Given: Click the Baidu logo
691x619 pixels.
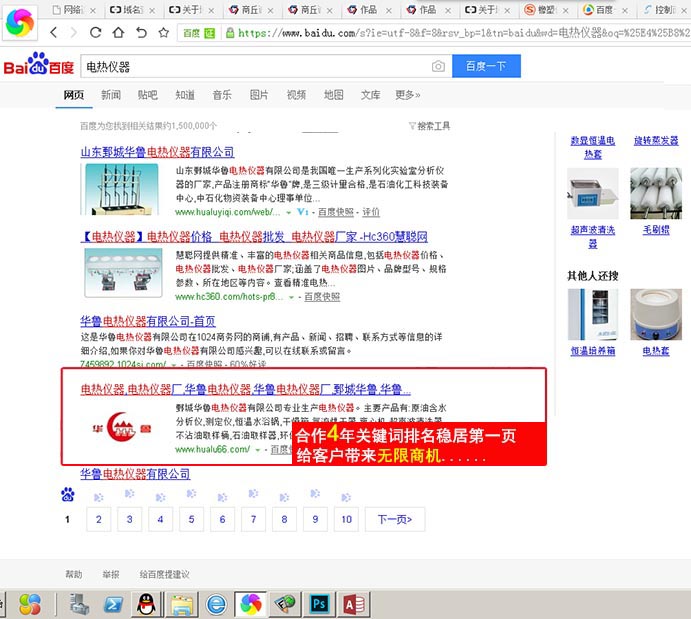Looking at the screenshot, I should tap(39, 64).
